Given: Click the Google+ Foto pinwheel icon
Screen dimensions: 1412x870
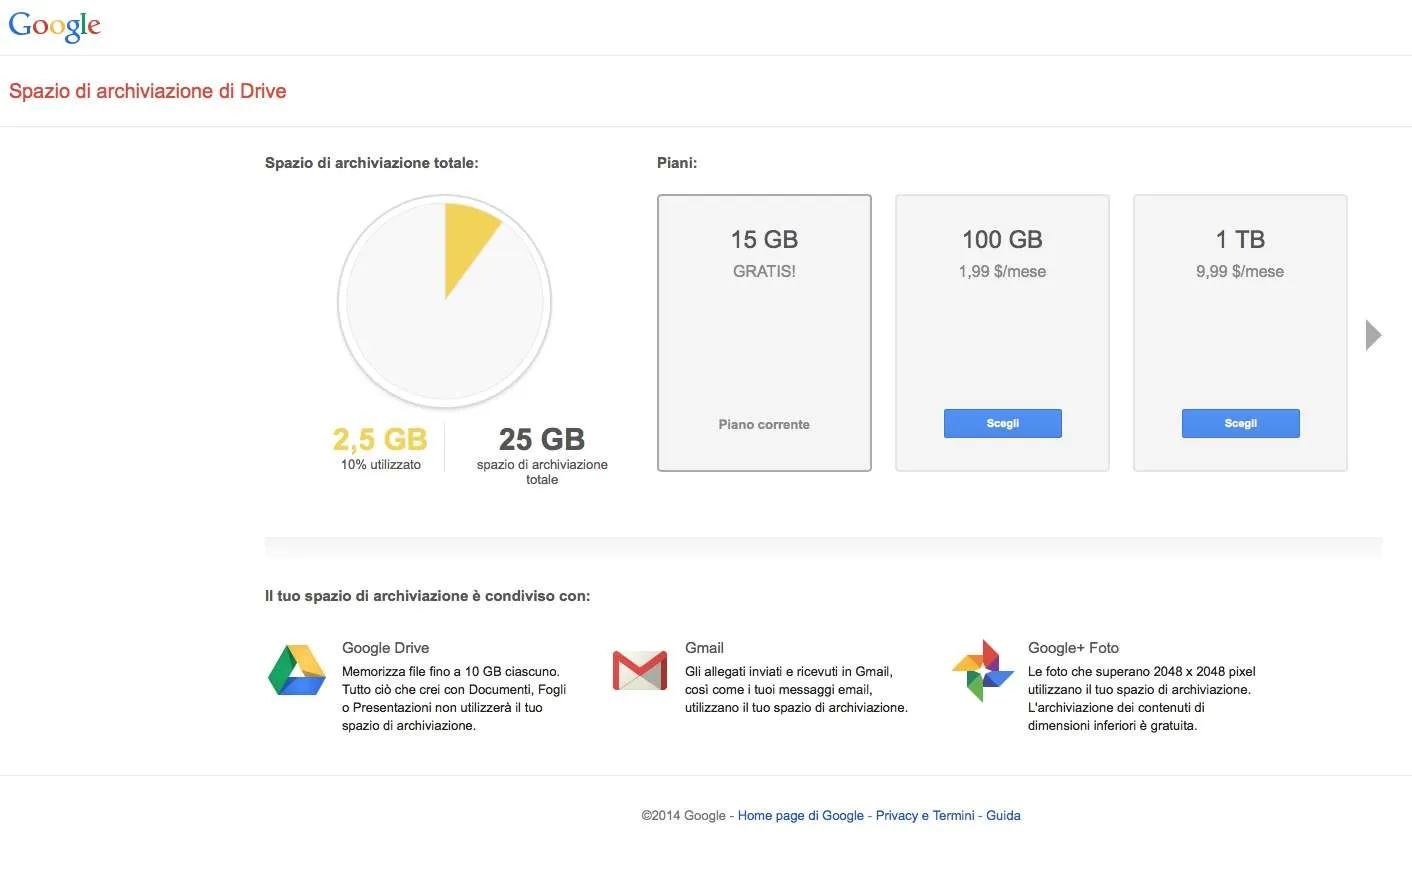Looking at the screenshot, I should [x=983, y=670].
